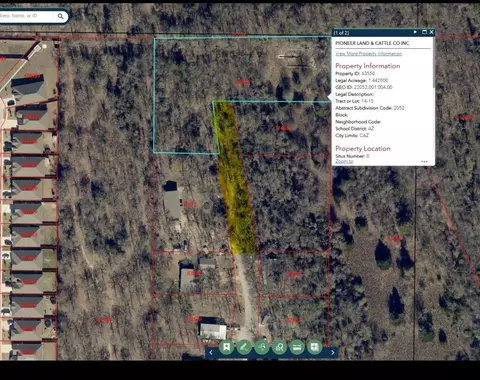Open the Share map widget
The height and width of the screenshot is (380, 480).
click(x=262, y=347)
